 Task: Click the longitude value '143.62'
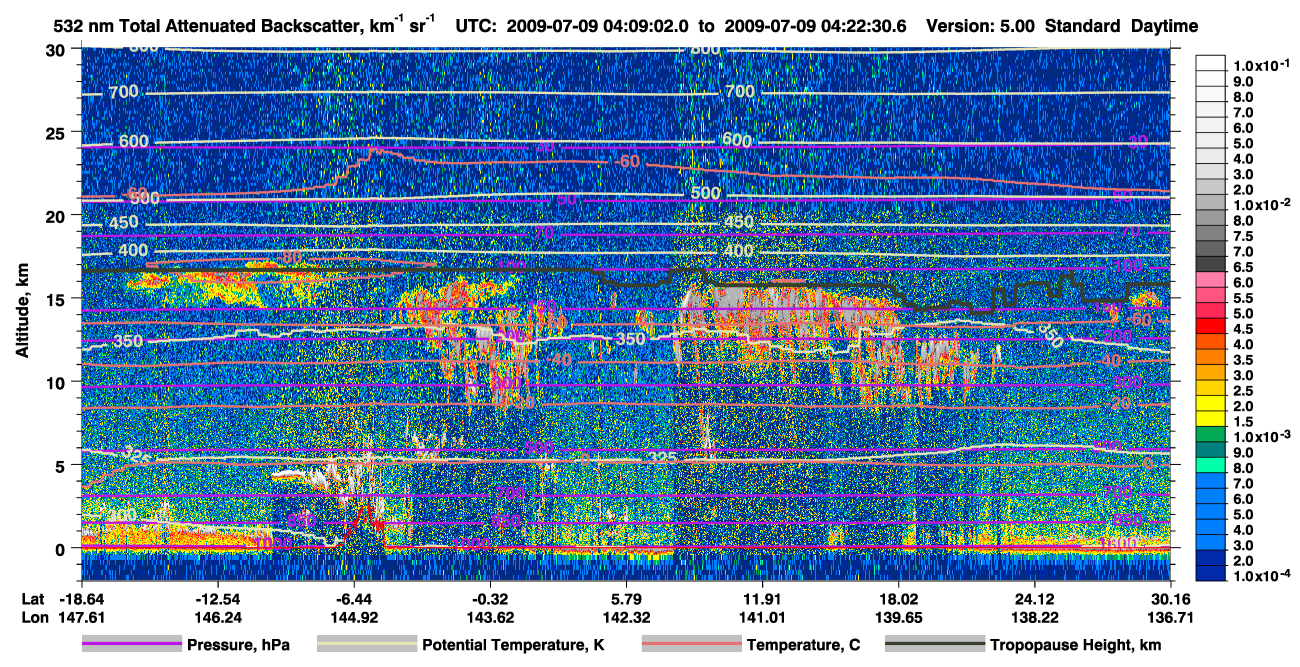coord(490,617)
